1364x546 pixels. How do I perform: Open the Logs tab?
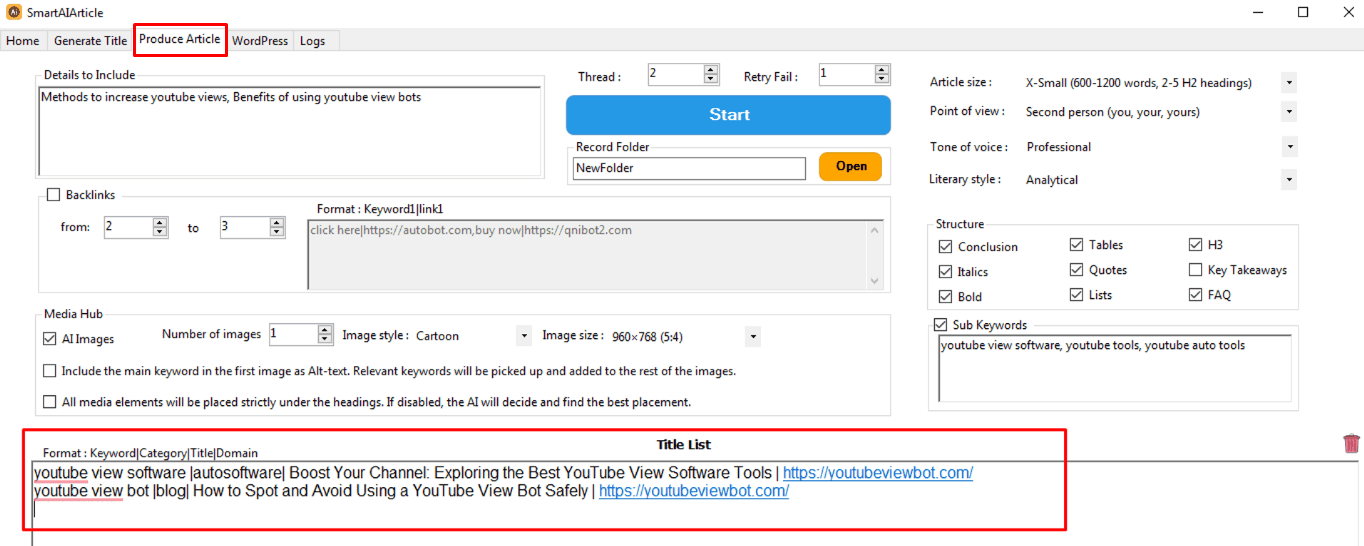click(x=312, y=41)
